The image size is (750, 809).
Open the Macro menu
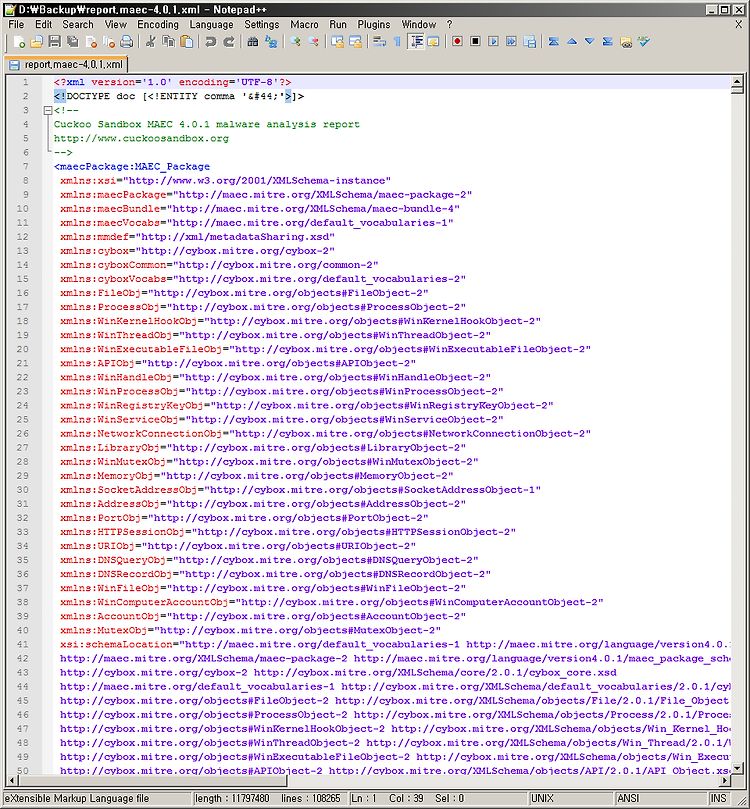304,25
